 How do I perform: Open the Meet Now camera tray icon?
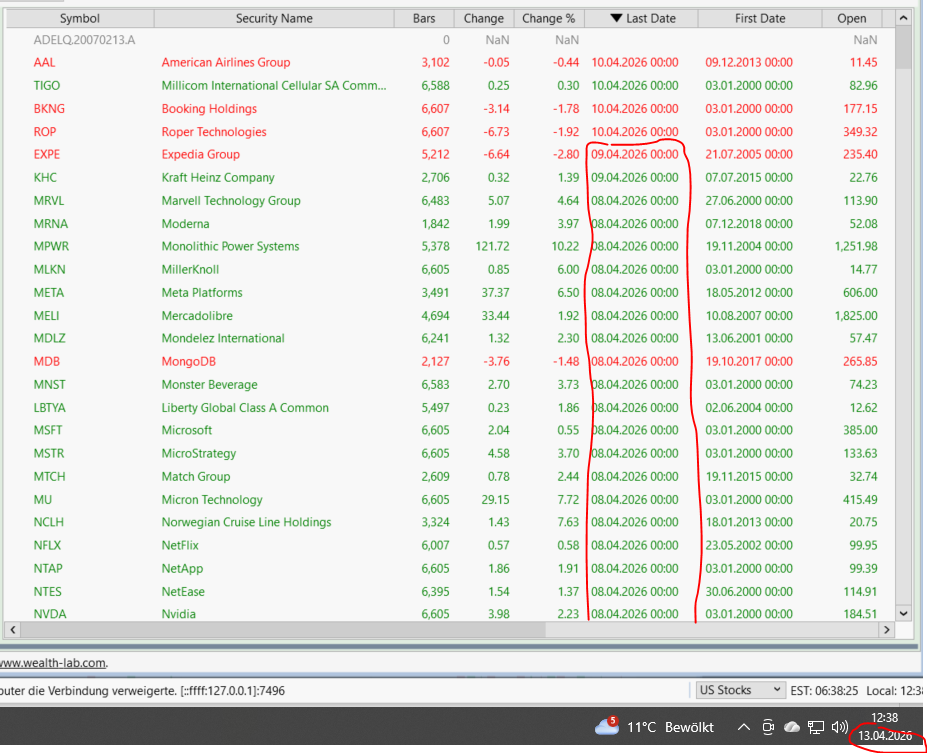coord(768,727)
